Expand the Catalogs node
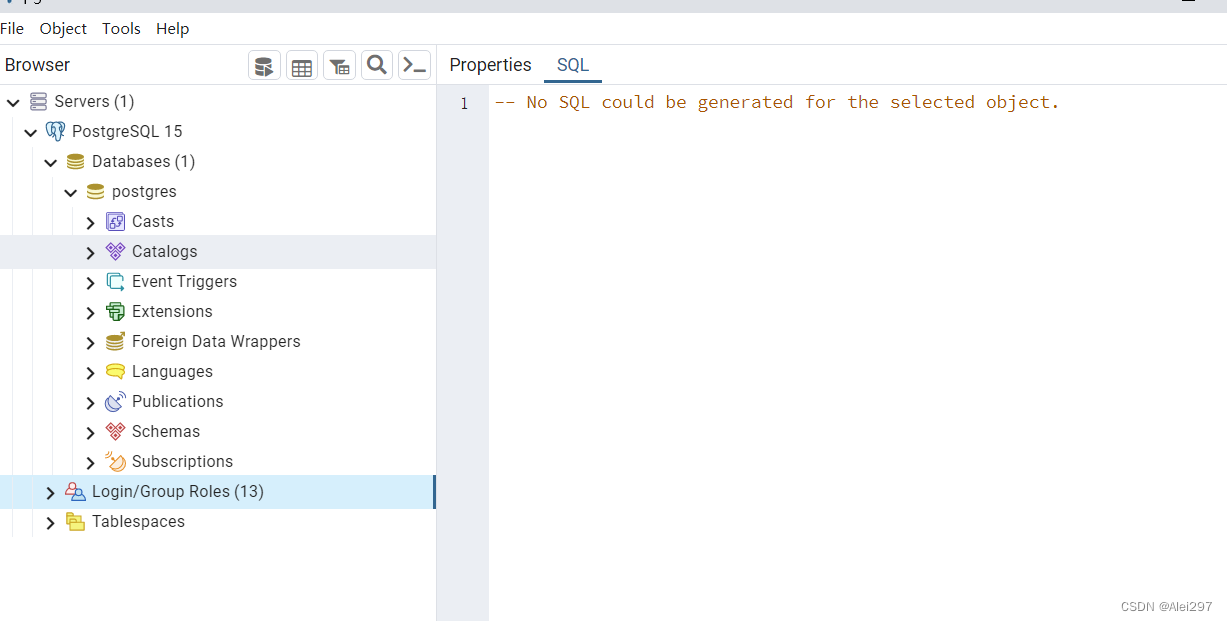Image resolution: width=1227 pixels, height=621 pixels. pyautogui.click(x=91, y=253)
